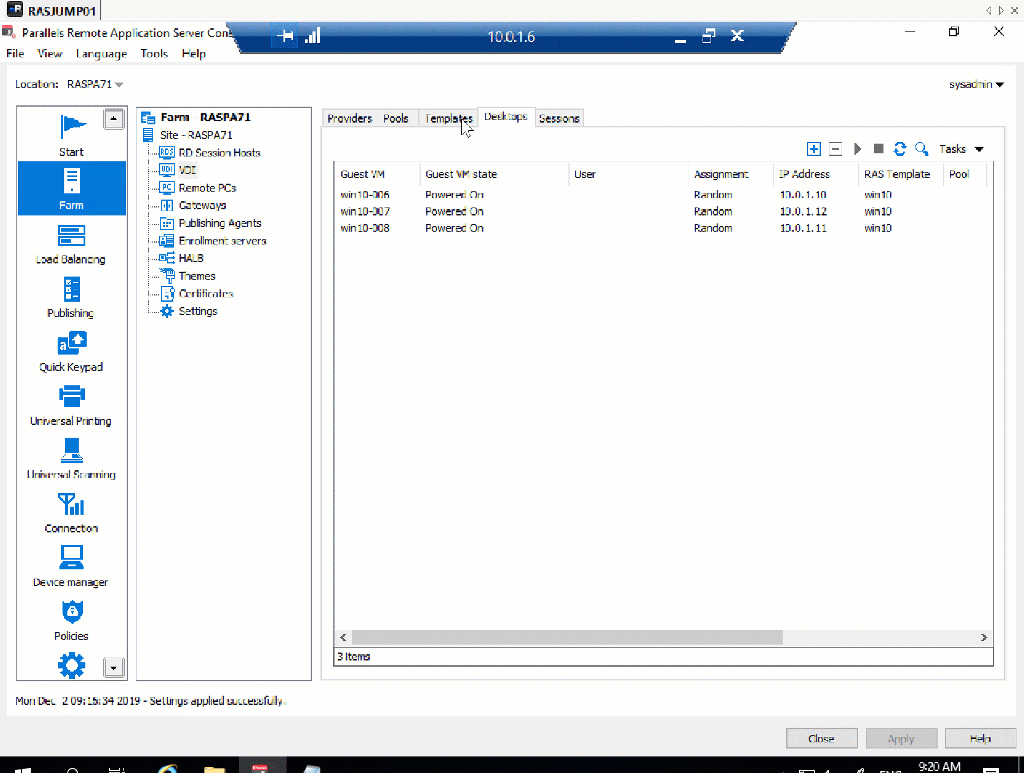Open the sysadmin user dropdown

(976, 84)
